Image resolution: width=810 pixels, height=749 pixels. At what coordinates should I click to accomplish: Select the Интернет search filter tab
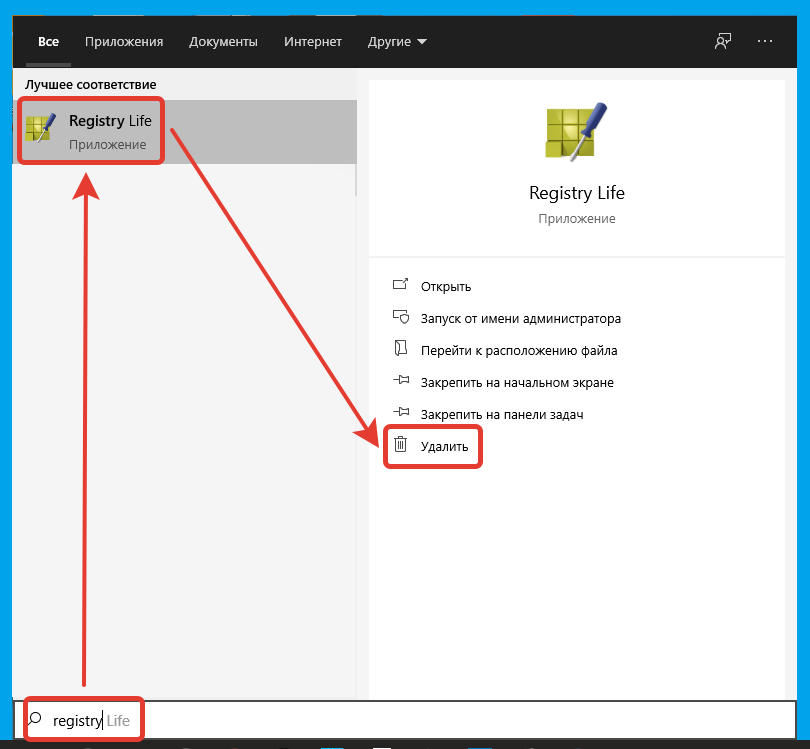313,42
